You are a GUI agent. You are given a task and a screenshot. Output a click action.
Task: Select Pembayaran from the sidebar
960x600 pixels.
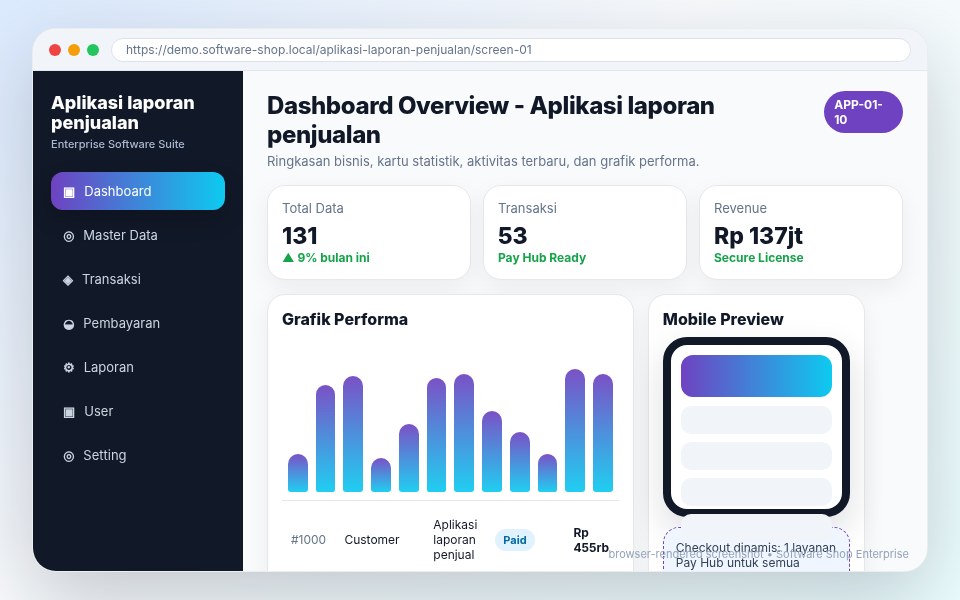(138, 323)
